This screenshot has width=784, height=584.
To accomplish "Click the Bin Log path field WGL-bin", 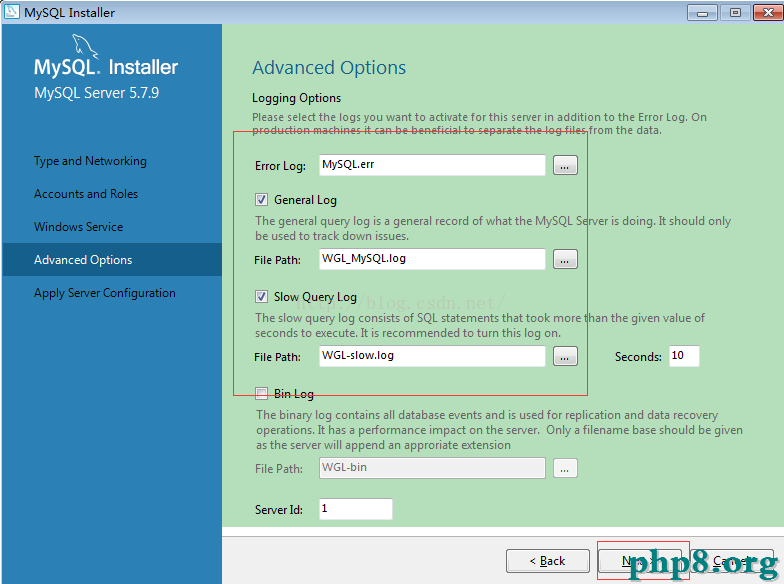I will tap(432, 468).
